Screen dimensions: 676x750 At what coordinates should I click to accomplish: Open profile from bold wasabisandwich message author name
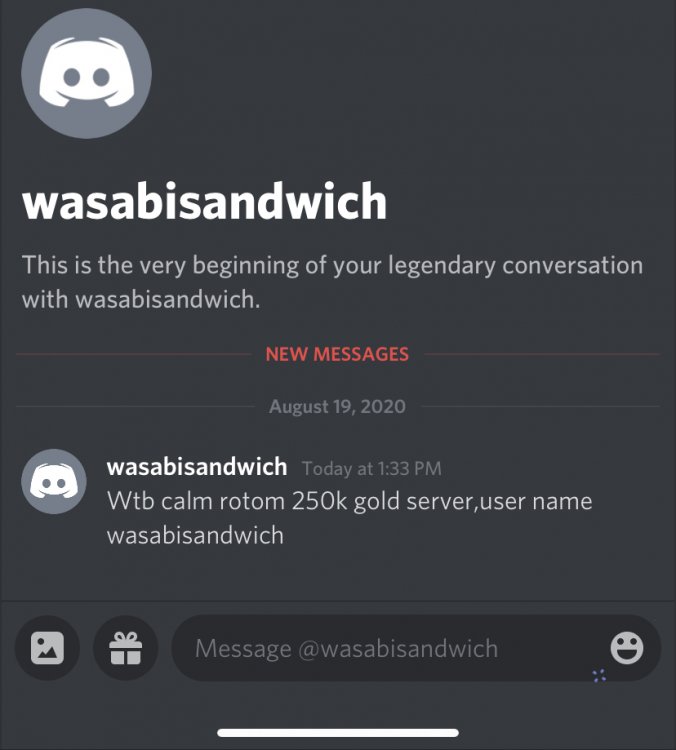click(197, 467)
